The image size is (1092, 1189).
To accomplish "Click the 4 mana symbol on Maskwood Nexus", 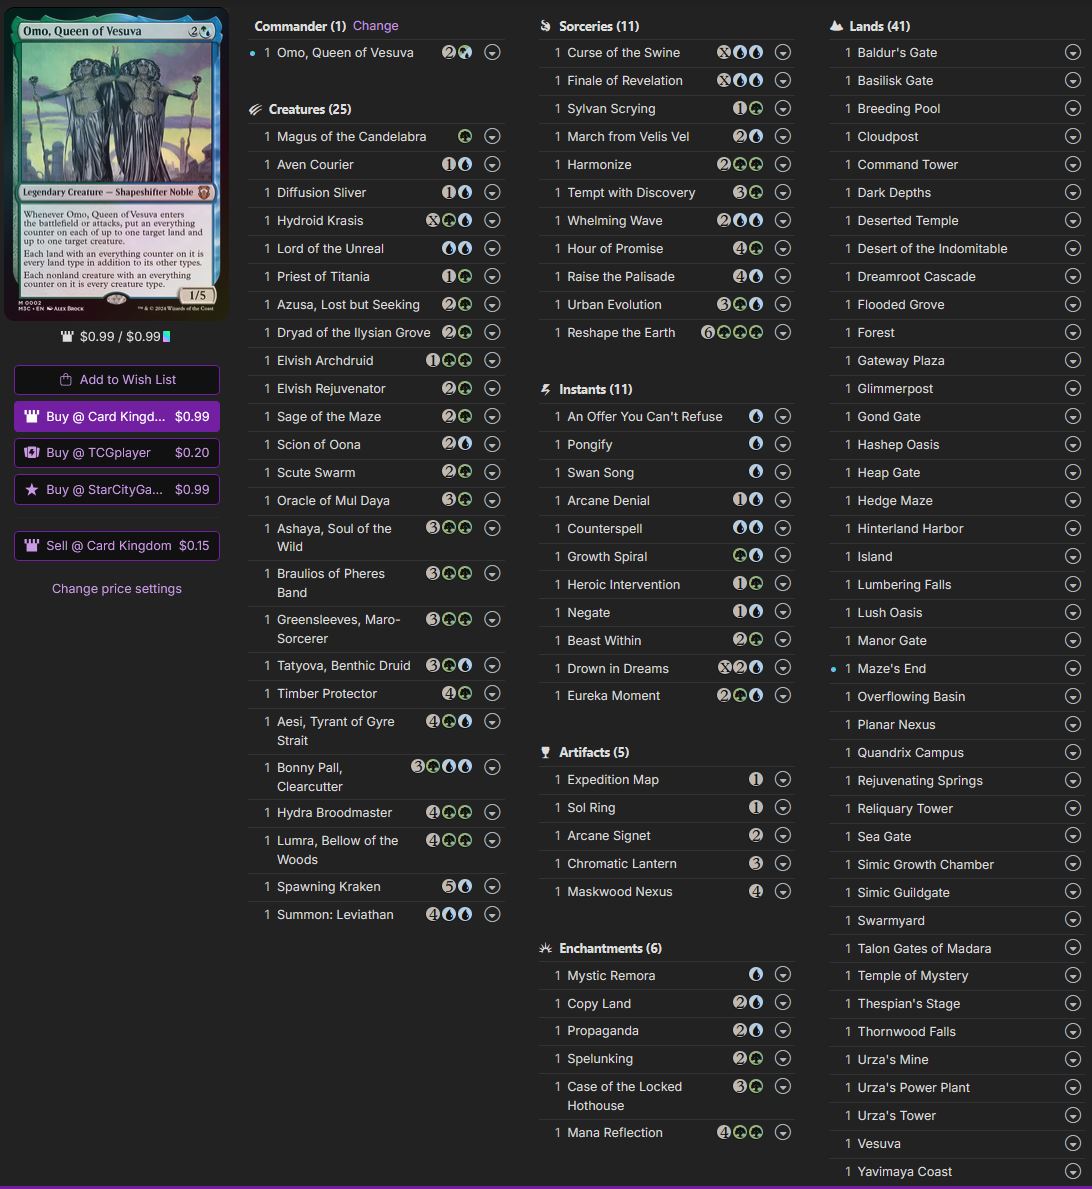I will [756, 891].
